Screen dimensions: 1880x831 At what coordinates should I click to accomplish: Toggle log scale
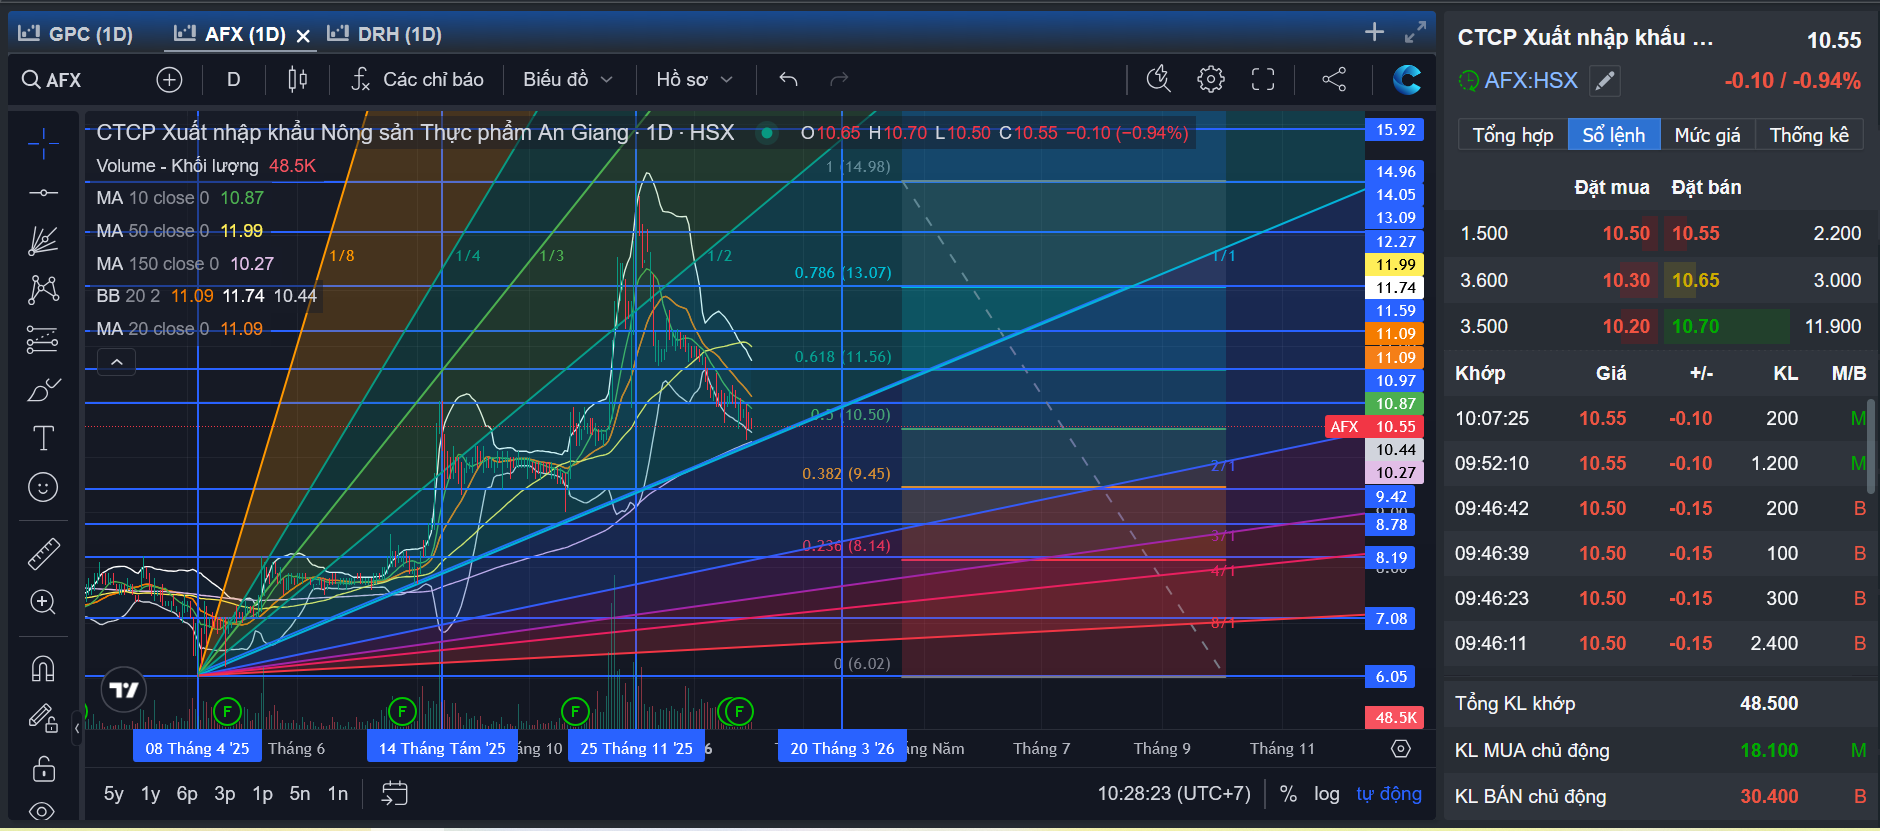[1327, 794]
